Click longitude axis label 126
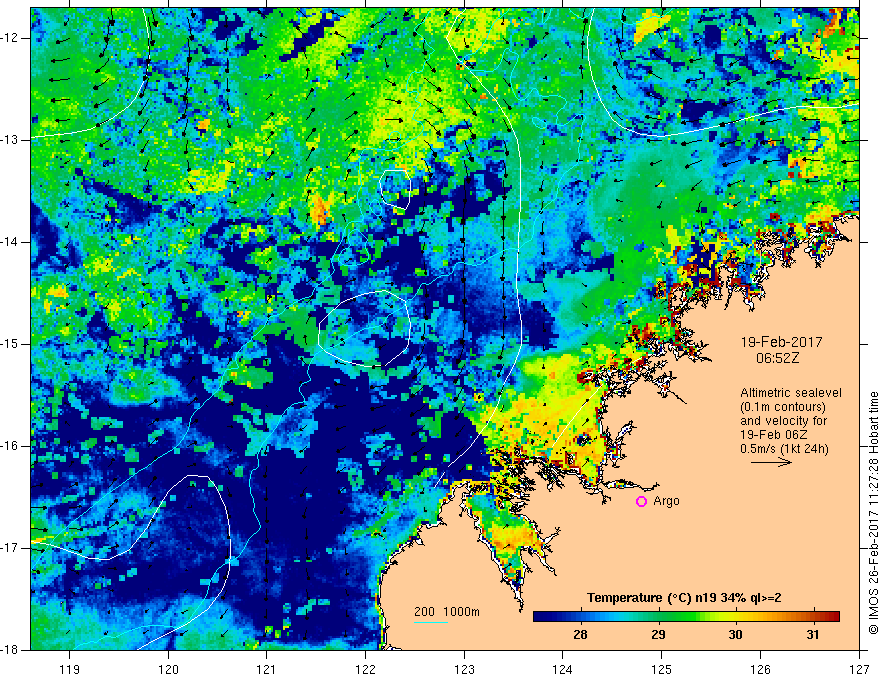This screenshot has height=680, width=880. click(760, 669)
